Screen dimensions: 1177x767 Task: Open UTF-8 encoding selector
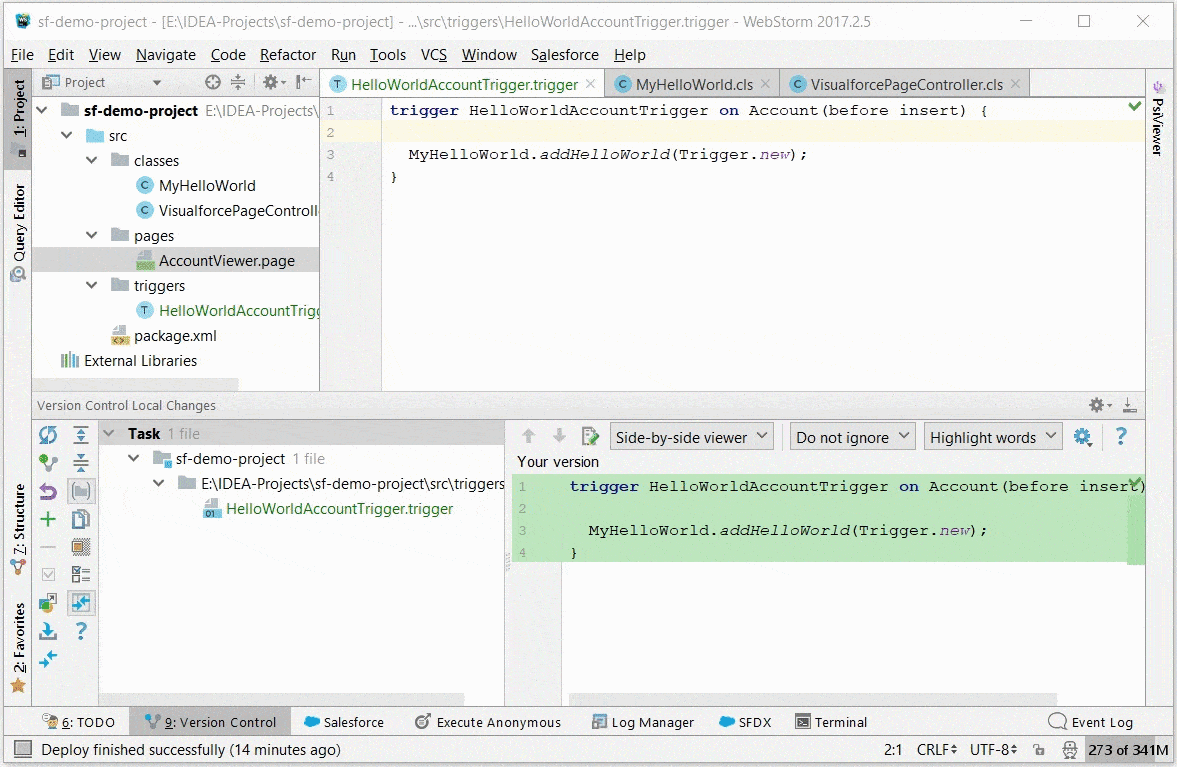click(992, 750)
